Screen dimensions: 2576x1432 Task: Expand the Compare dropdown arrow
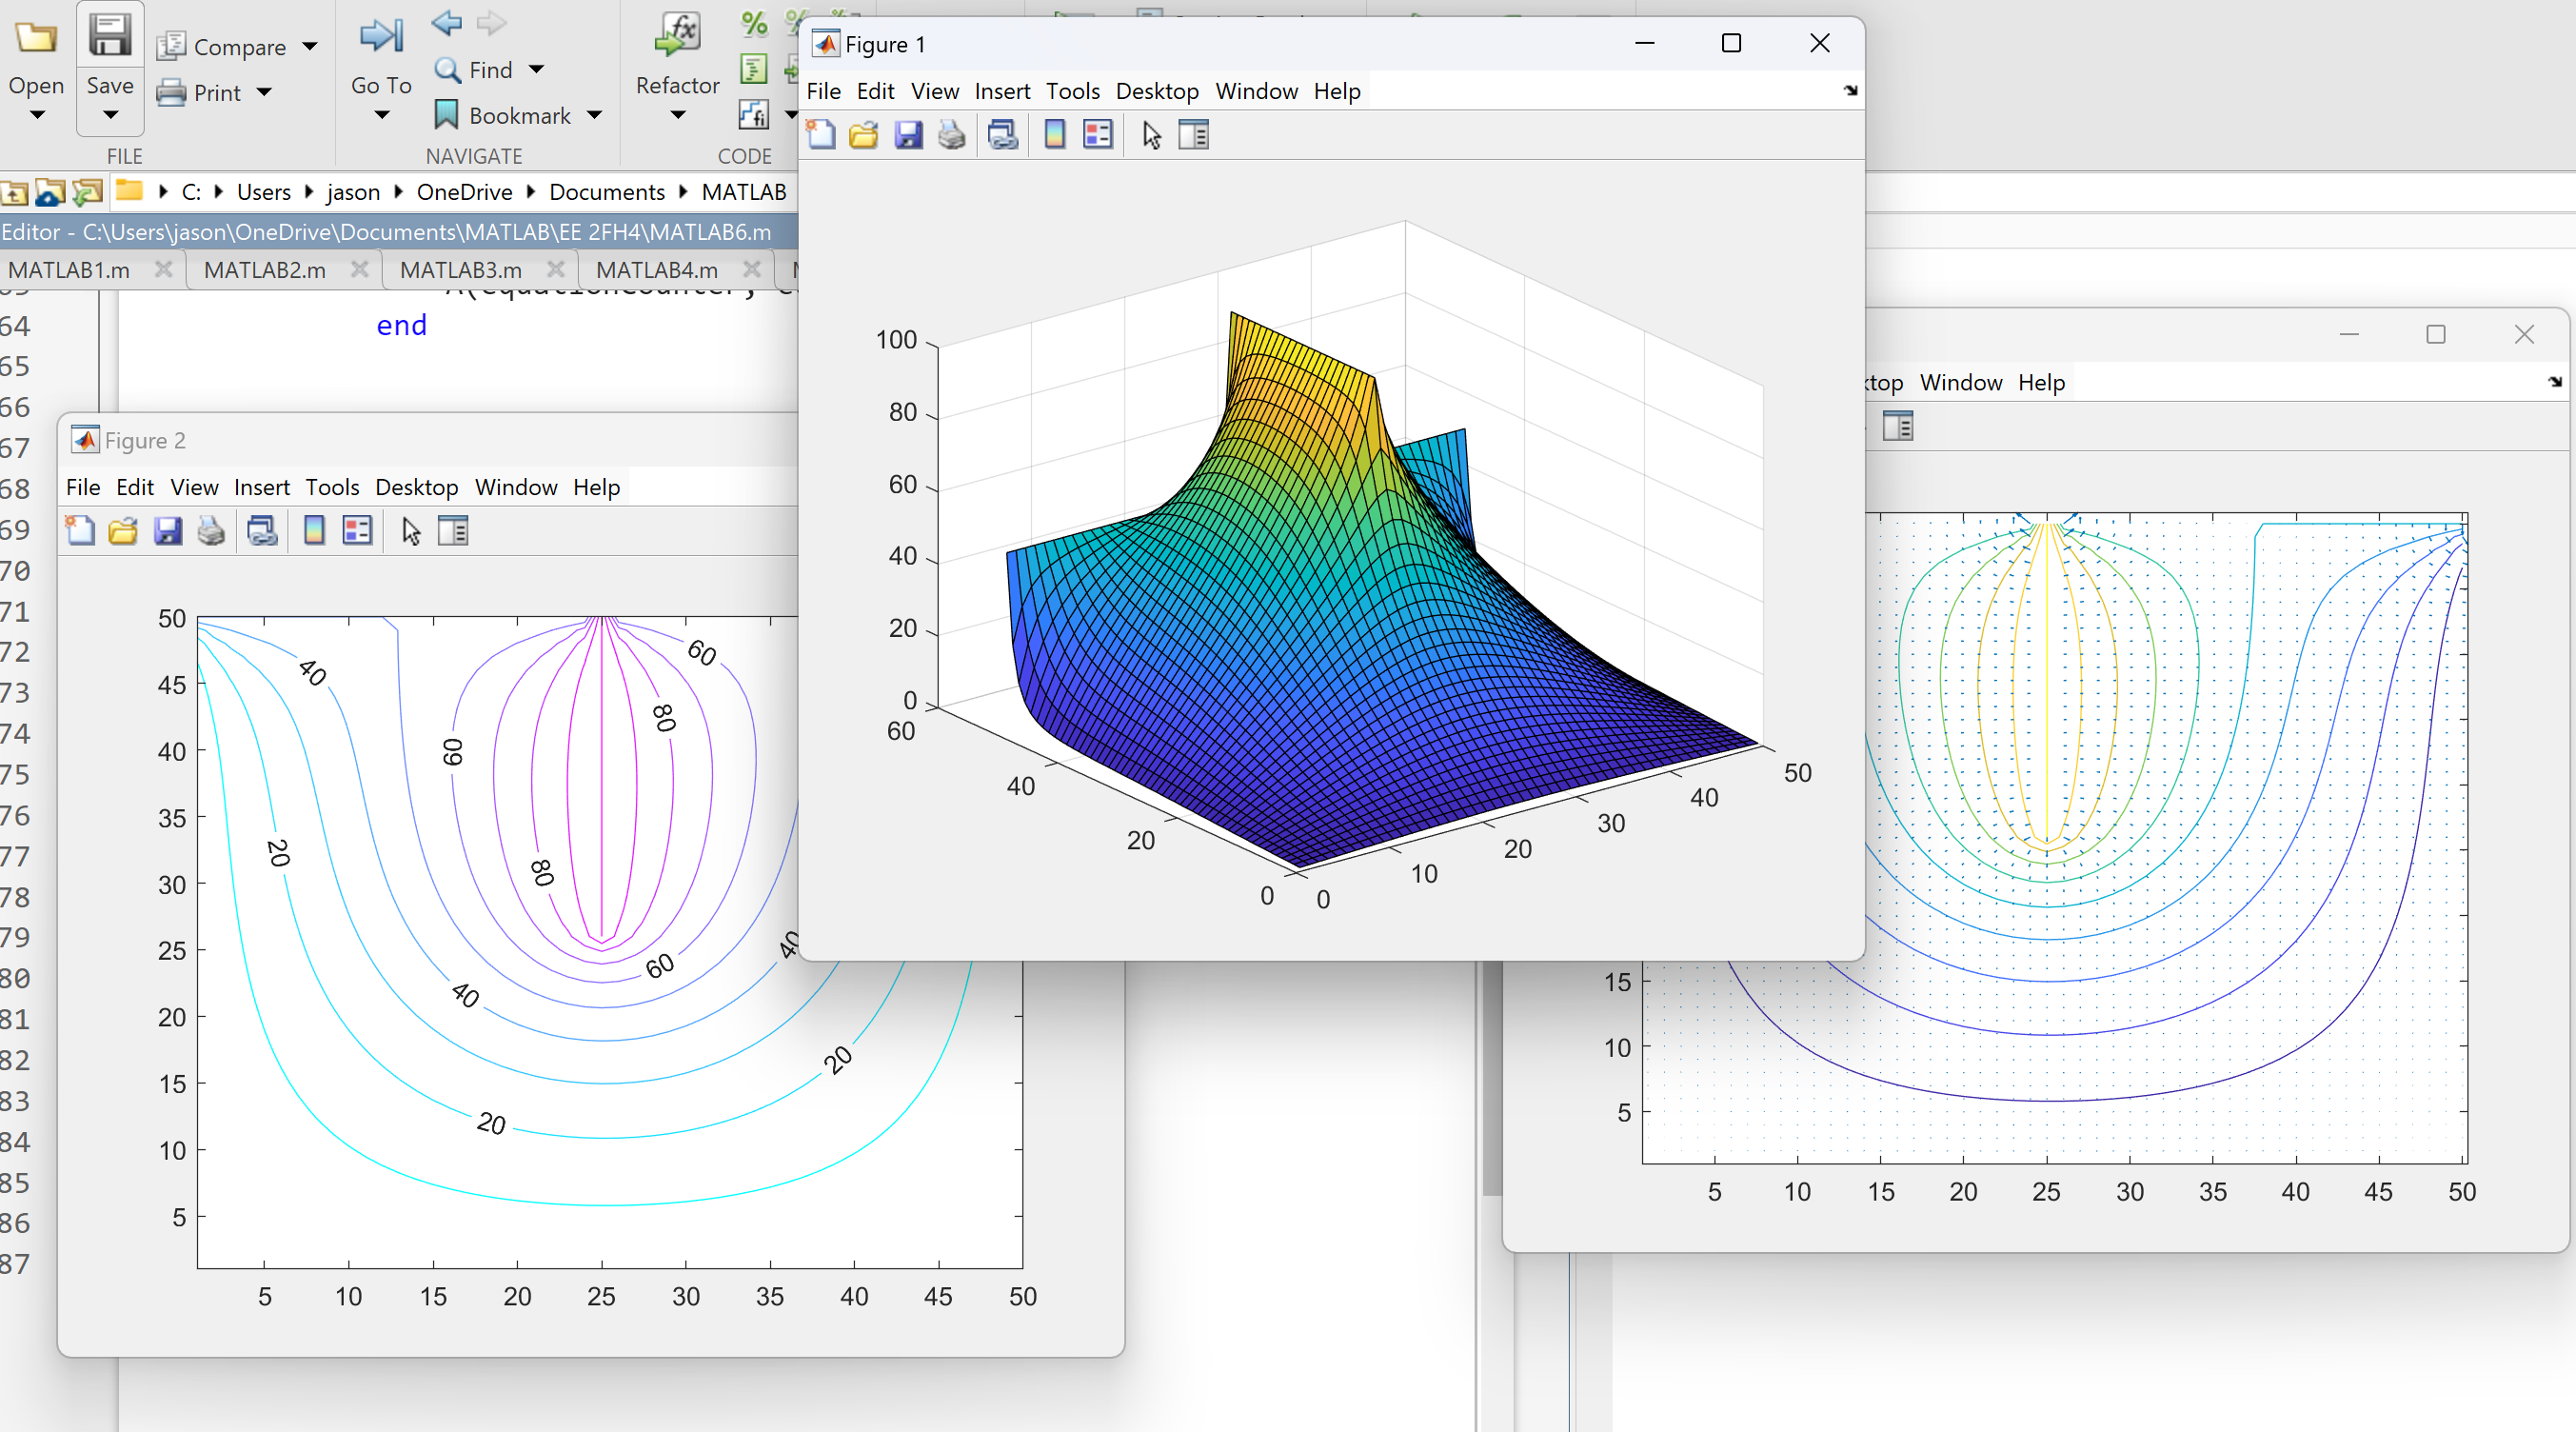pyautogui.click(x=310, y=46)
